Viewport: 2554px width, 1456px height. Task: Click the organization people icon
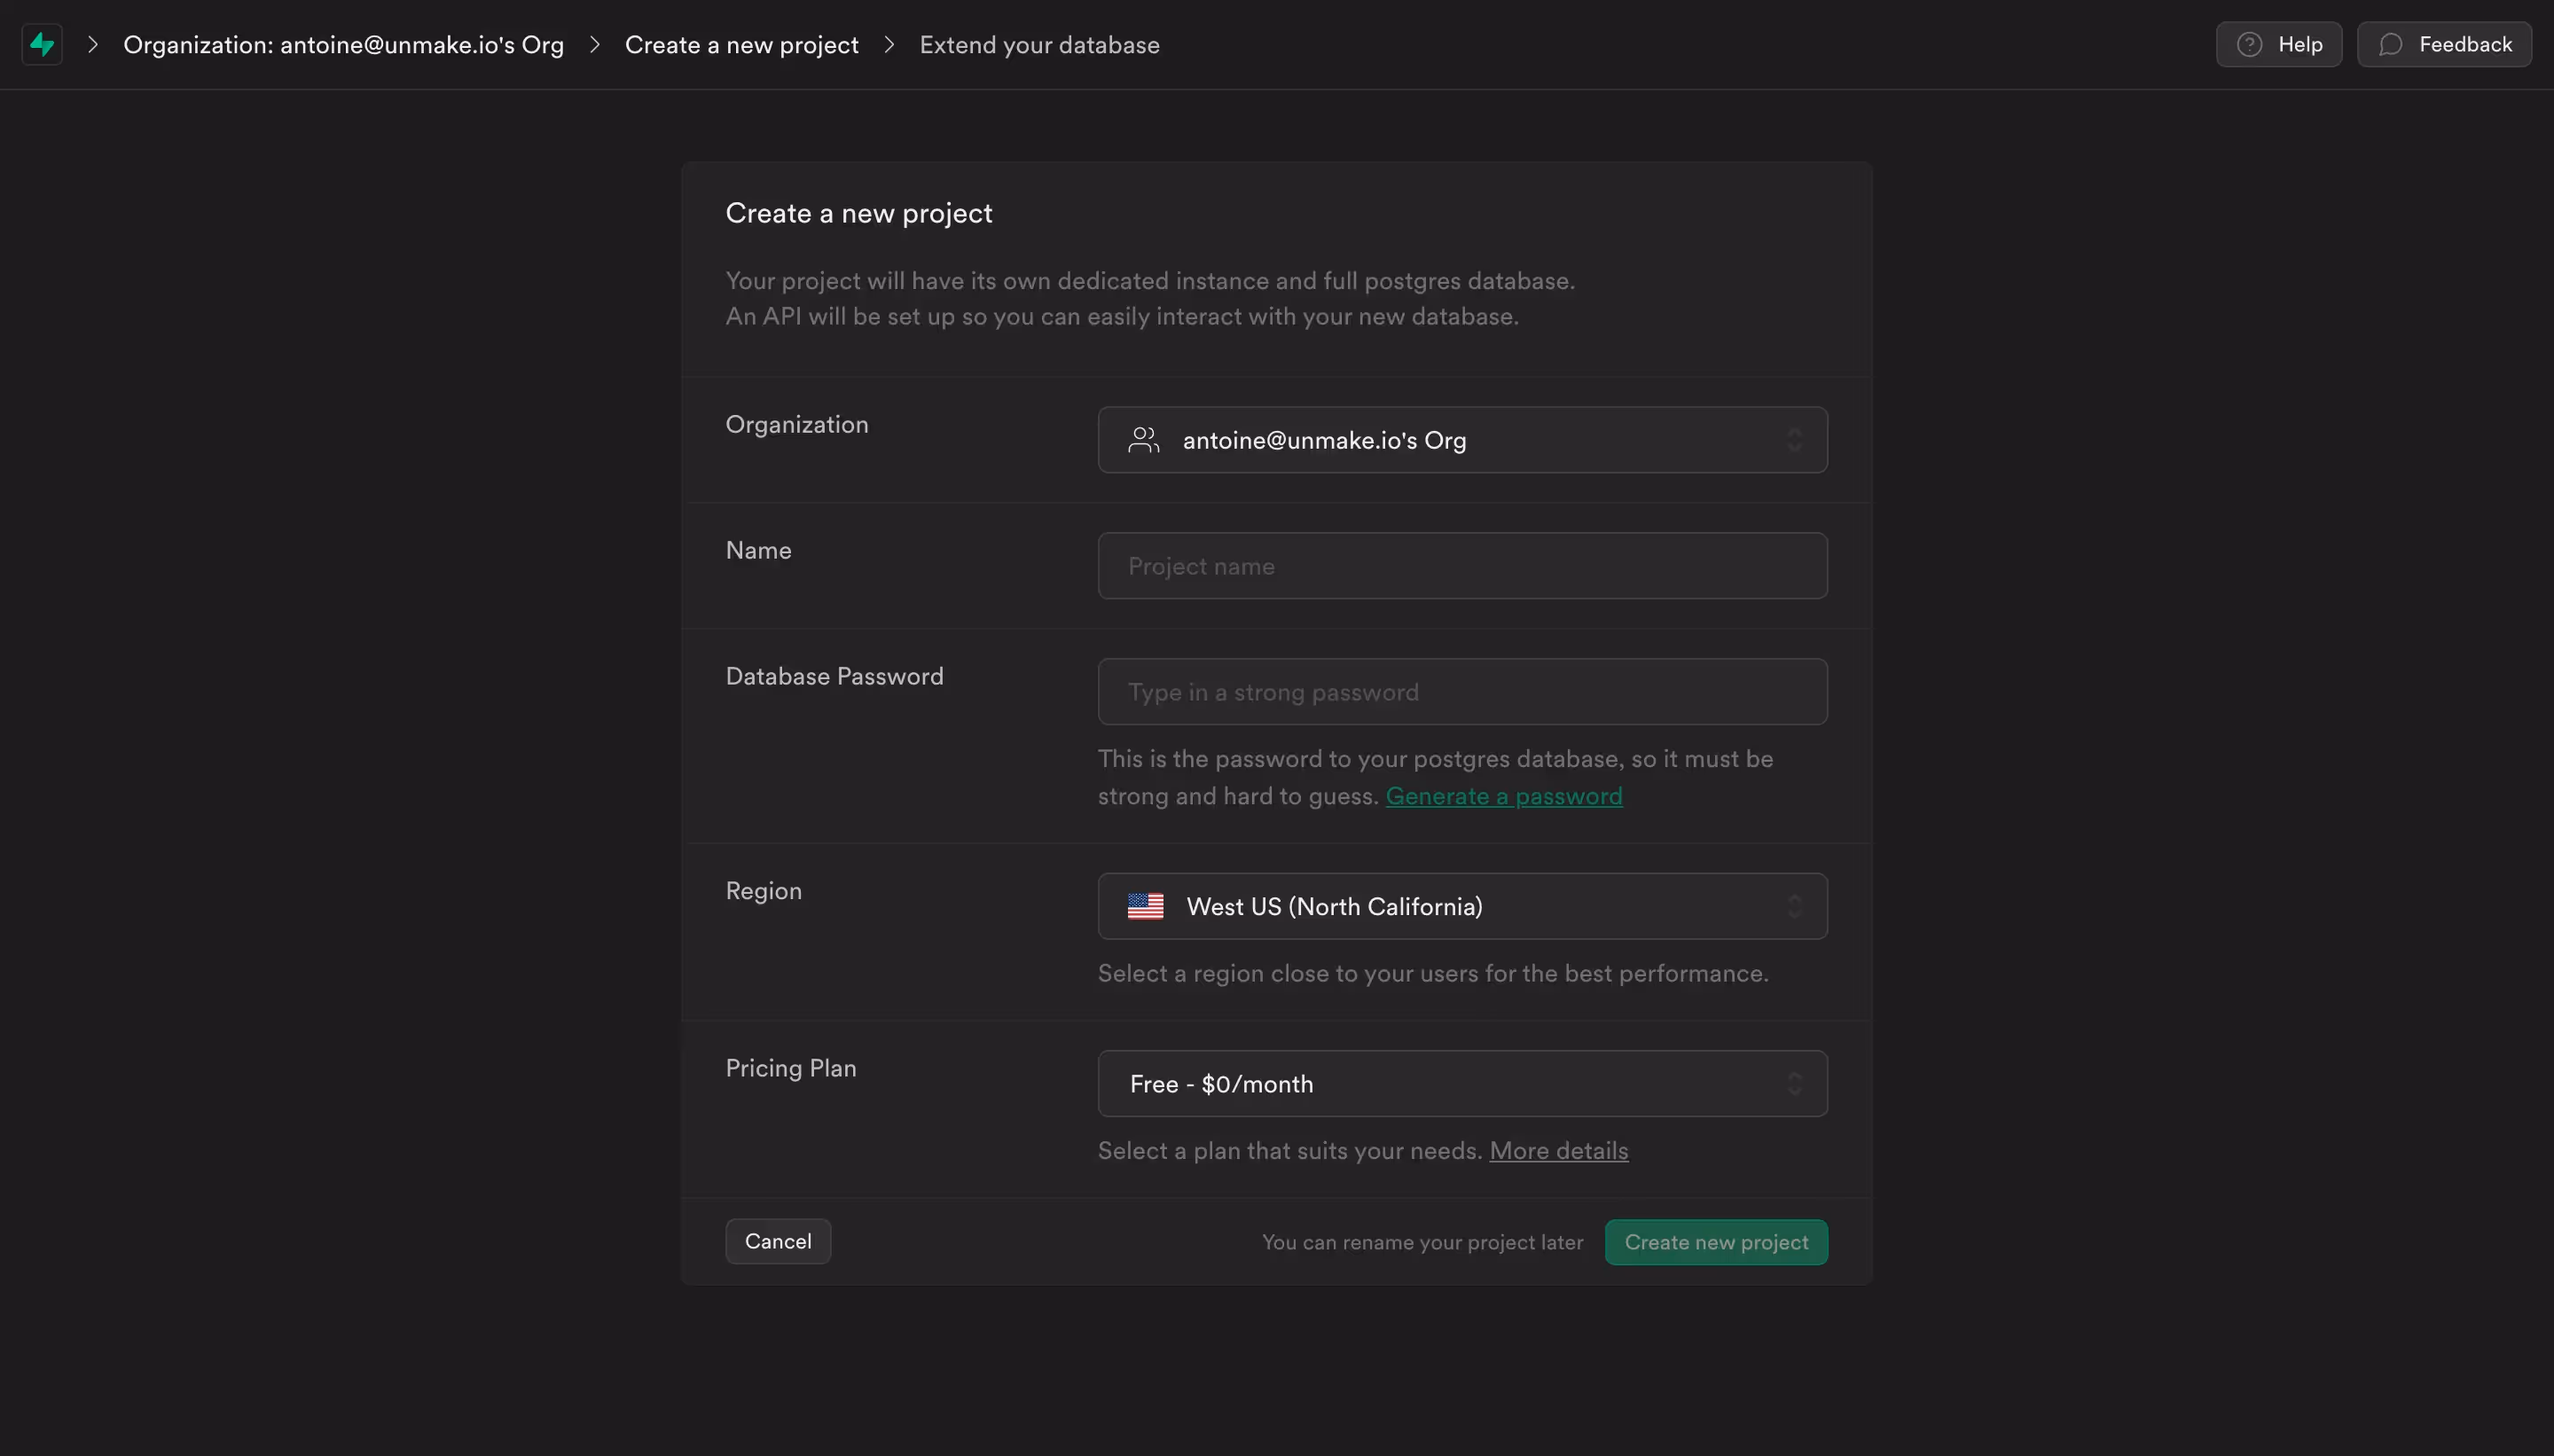point(1143,440)
